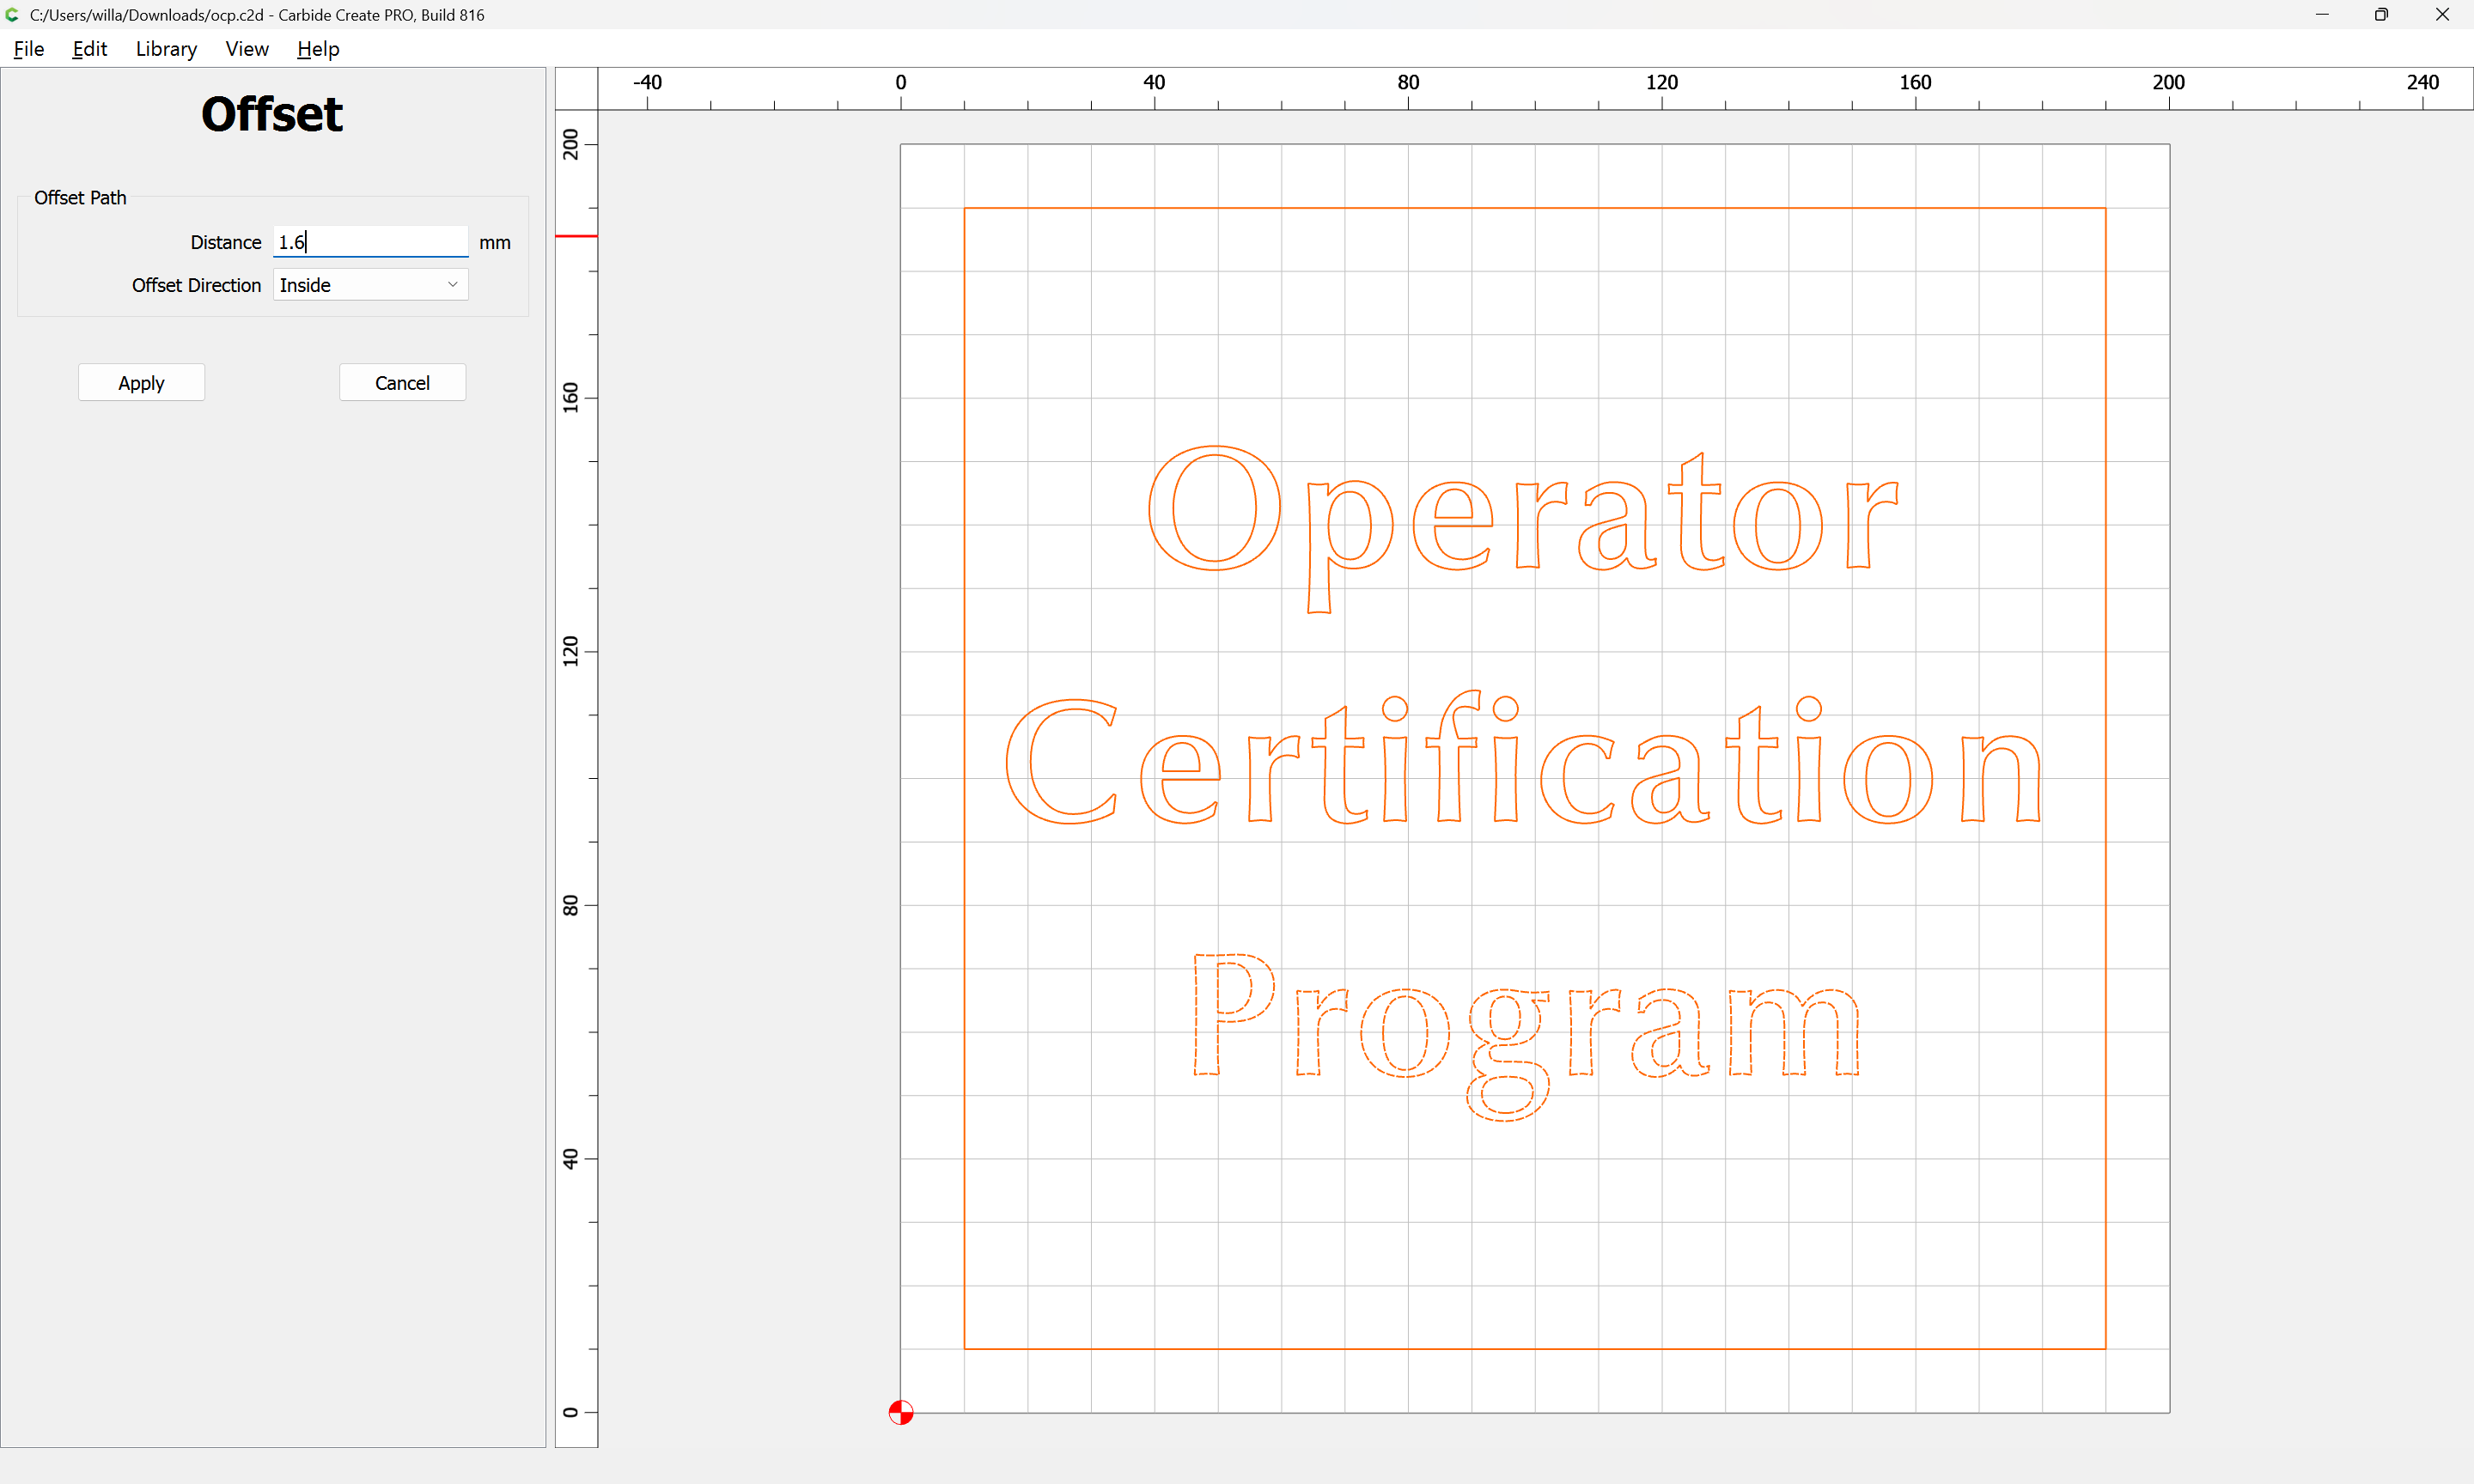This screenshot has width=2474, height=1484.
Task: Open the View menu
Action: pos(247,49)
